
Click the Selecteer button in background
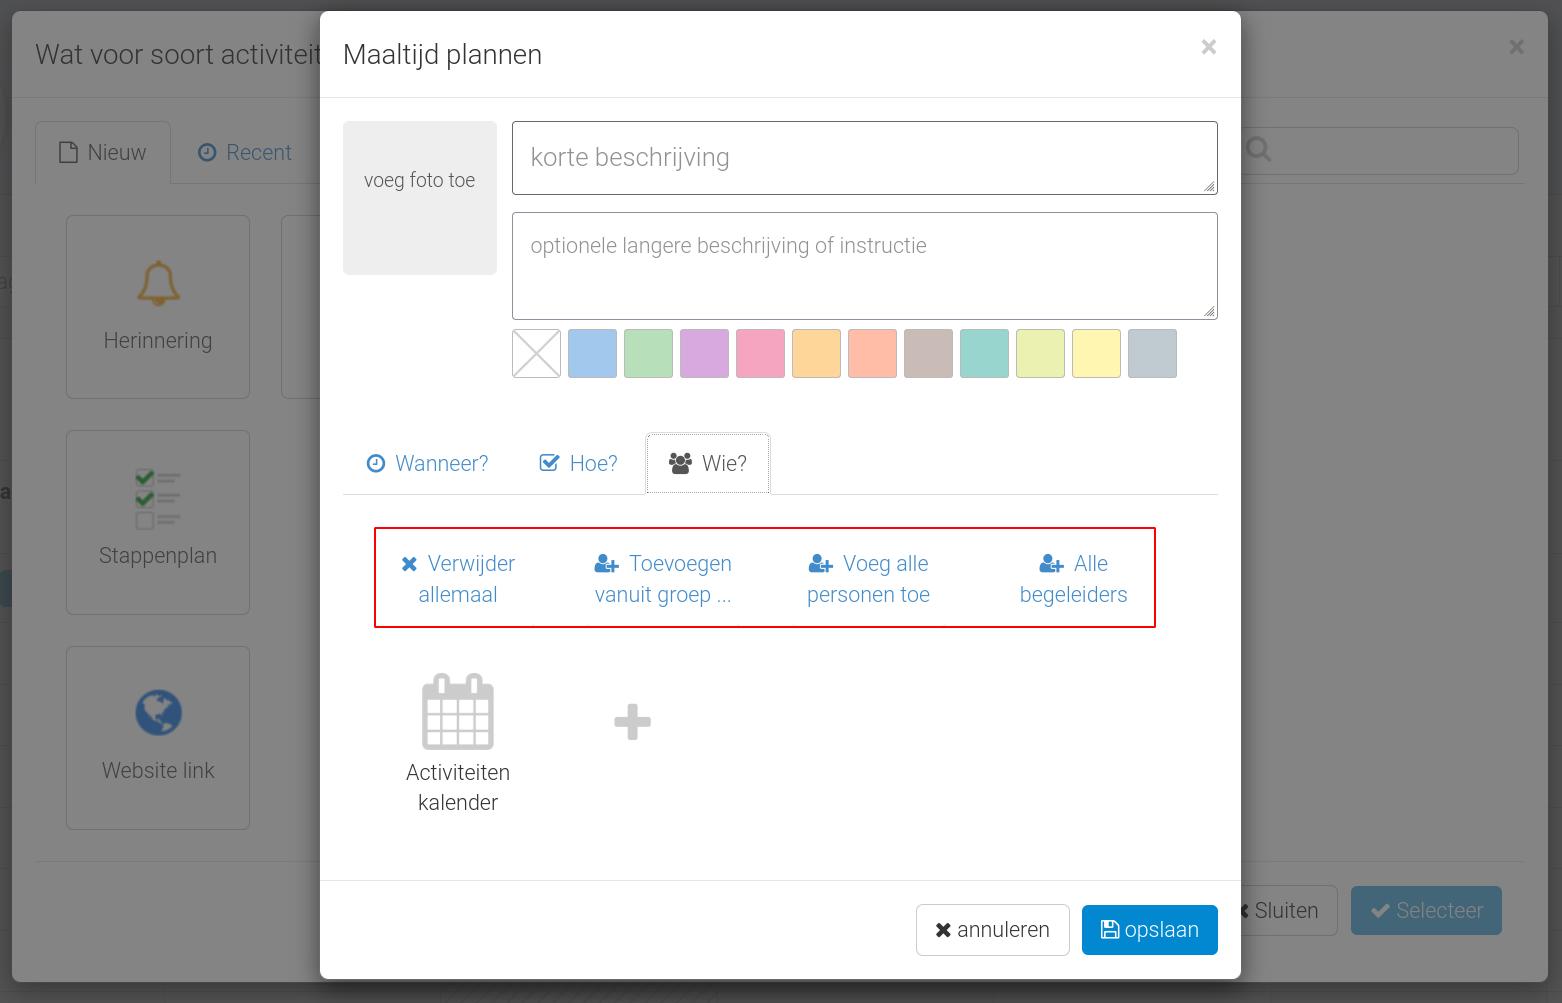click(1426, 911)
